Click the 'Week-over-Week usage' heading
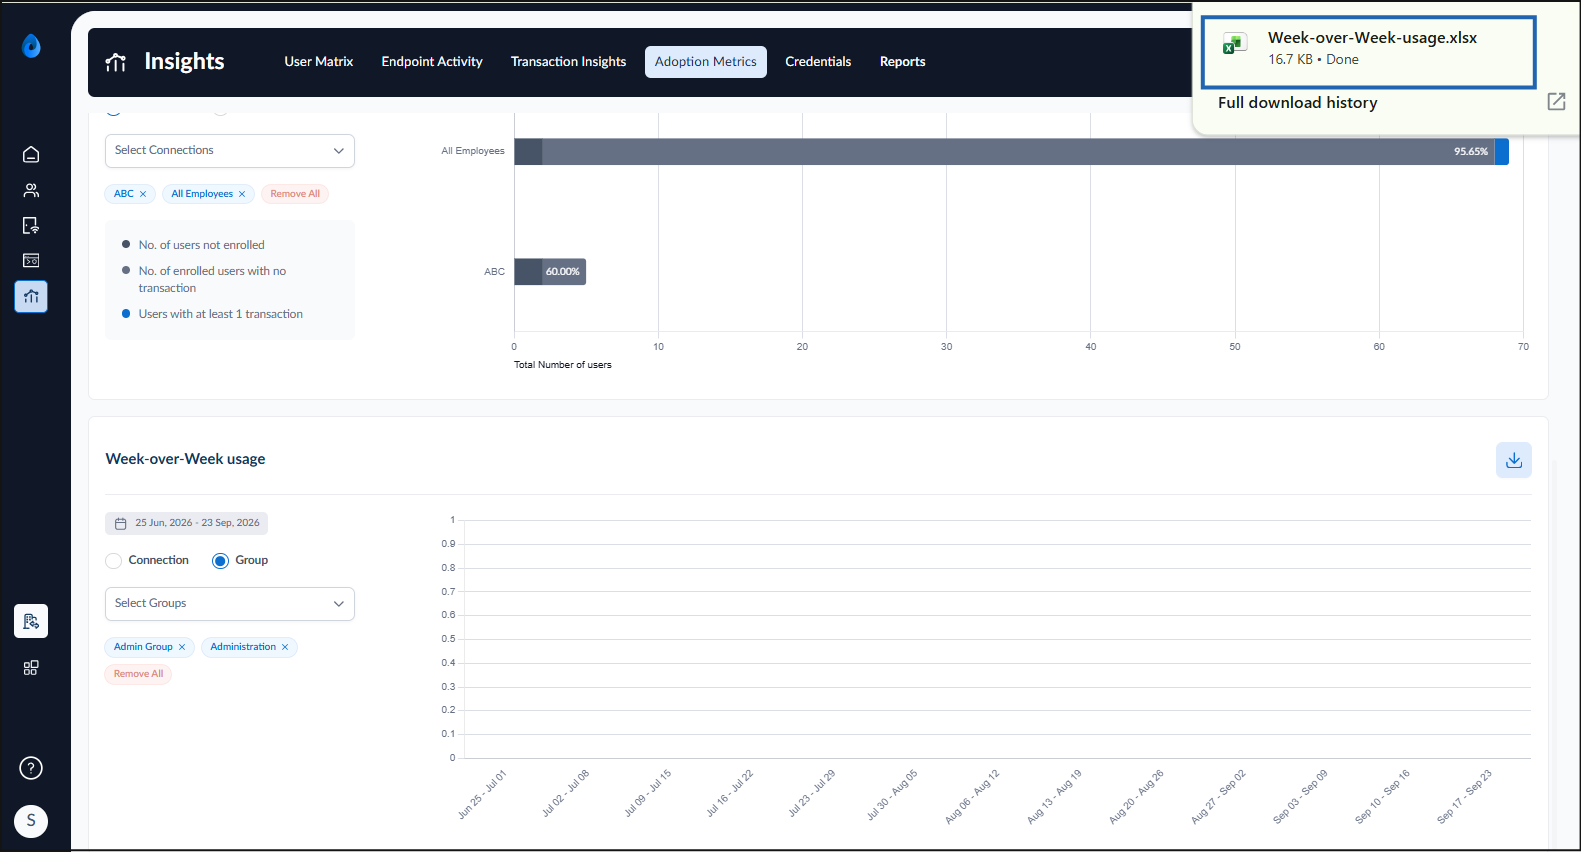1581x852 pixels. 185,459
